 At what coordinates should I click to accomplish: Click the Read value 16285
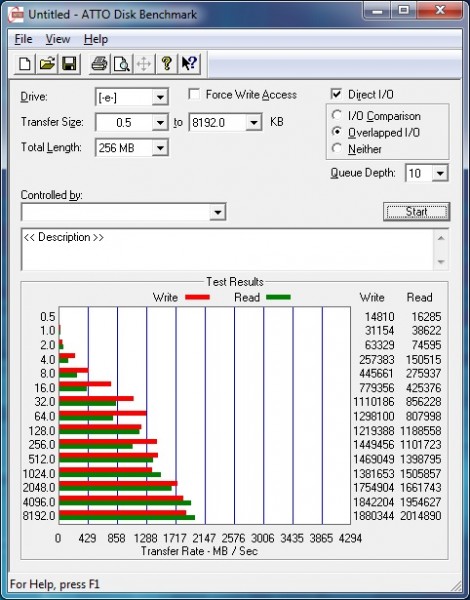coord(426,317)
